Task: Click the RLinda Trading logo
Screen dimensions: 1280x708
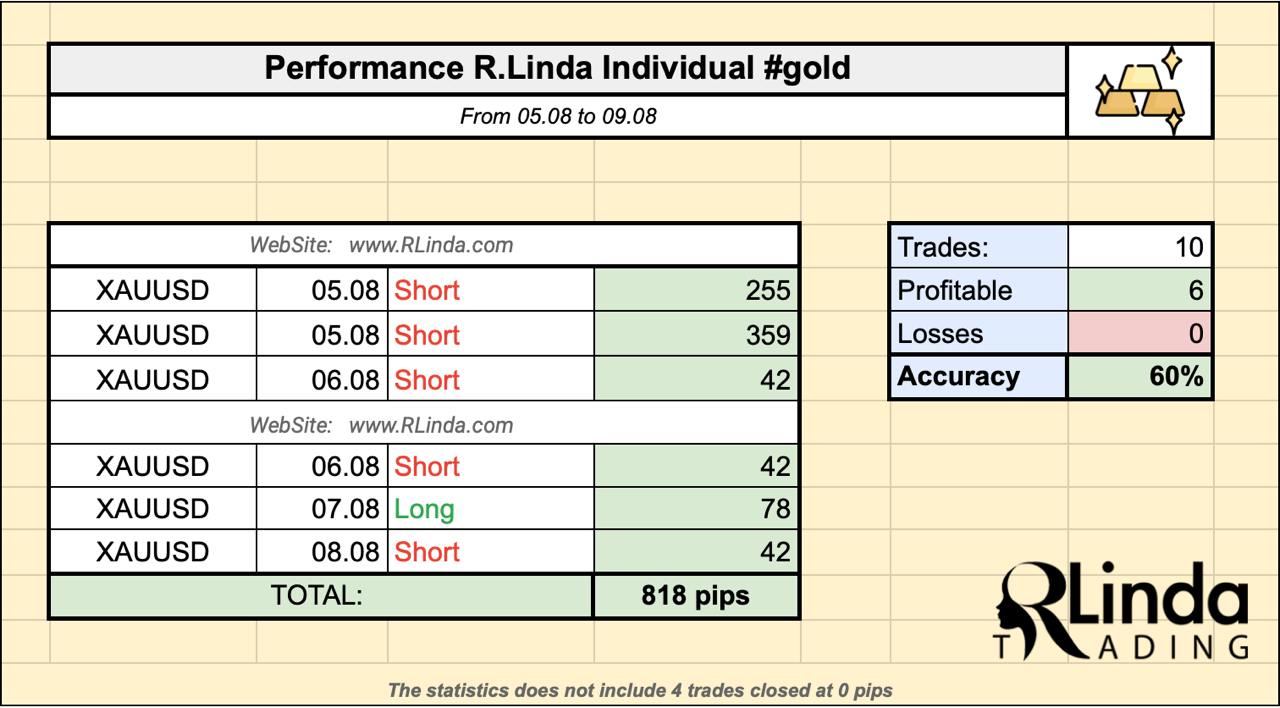Action: 1122,612
